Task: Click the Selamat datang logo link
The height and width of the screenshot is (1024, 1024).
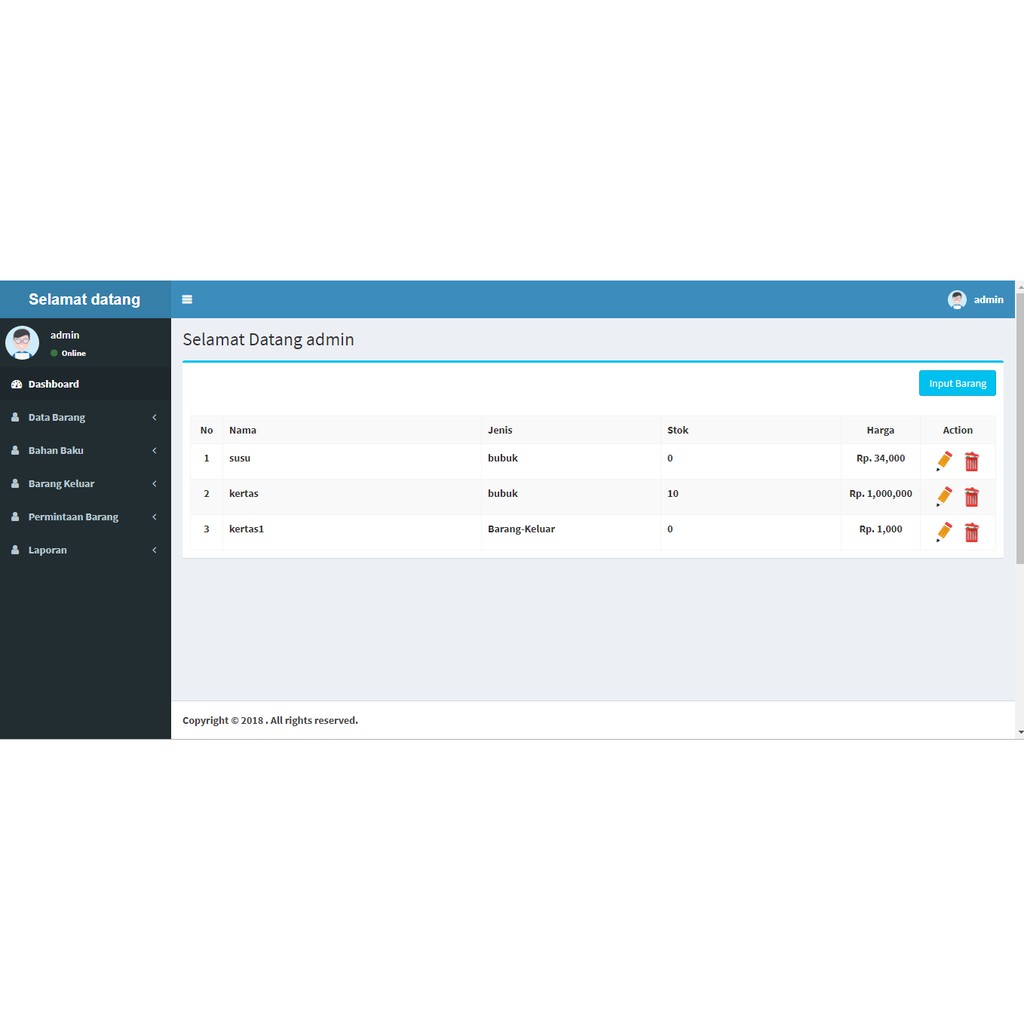Action: coord(85,299)
